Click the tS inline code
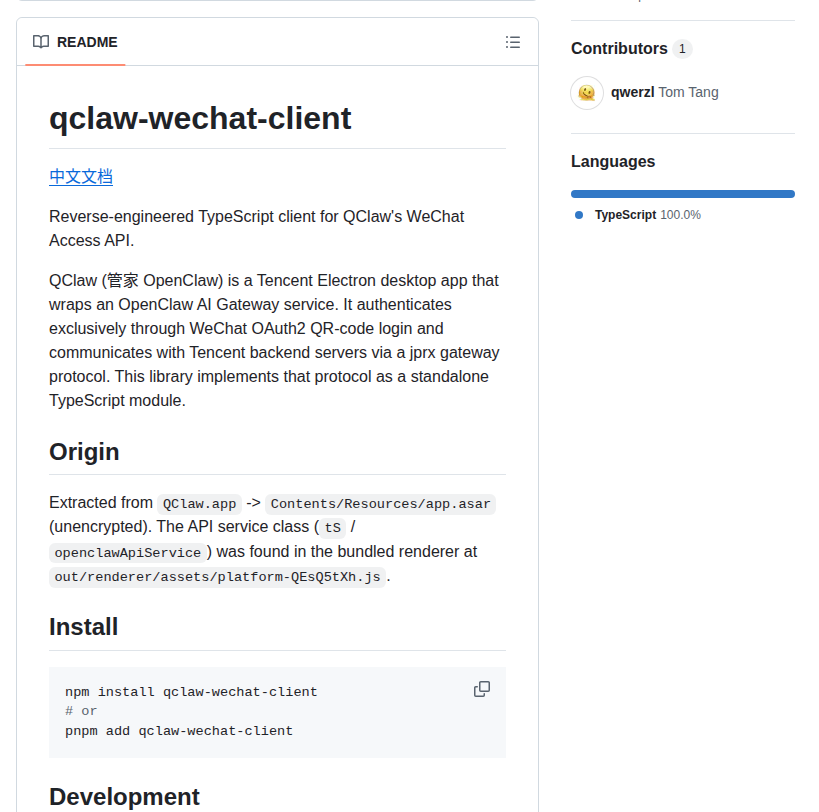 (333, 527)
